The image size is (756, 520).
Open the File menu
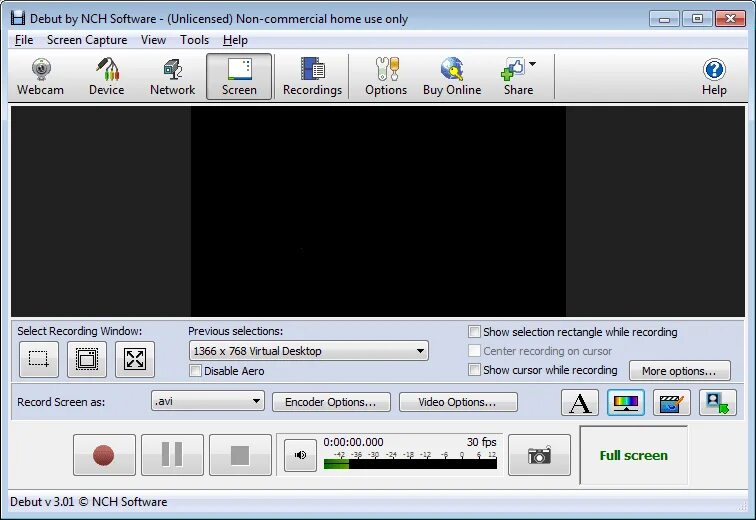[24, 40]
